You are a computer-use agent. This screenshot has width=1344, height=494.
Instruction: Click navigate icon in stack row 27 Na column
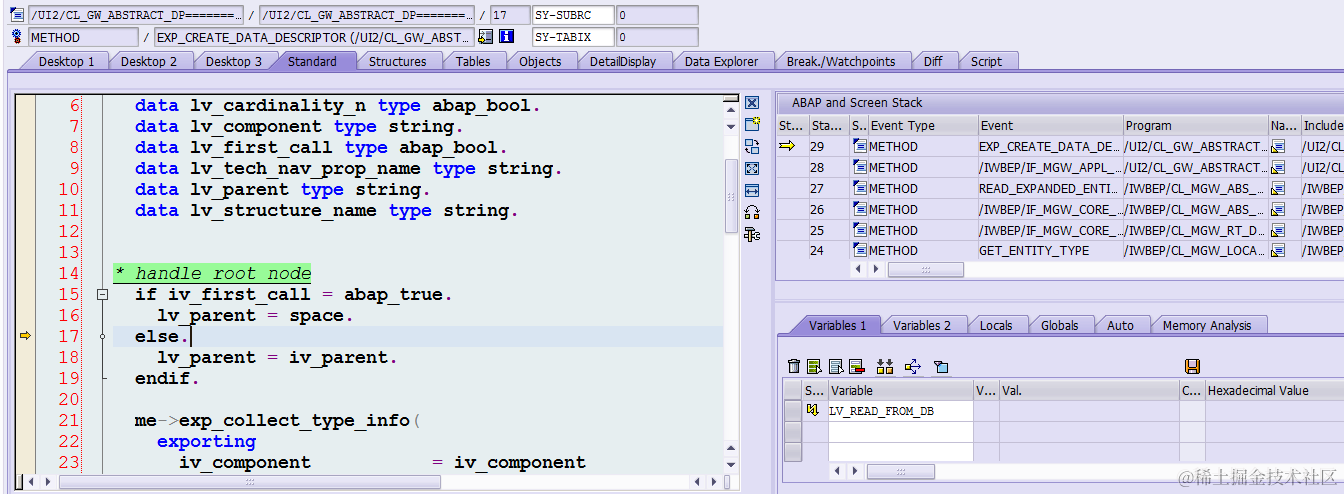tap(1278, 188)
